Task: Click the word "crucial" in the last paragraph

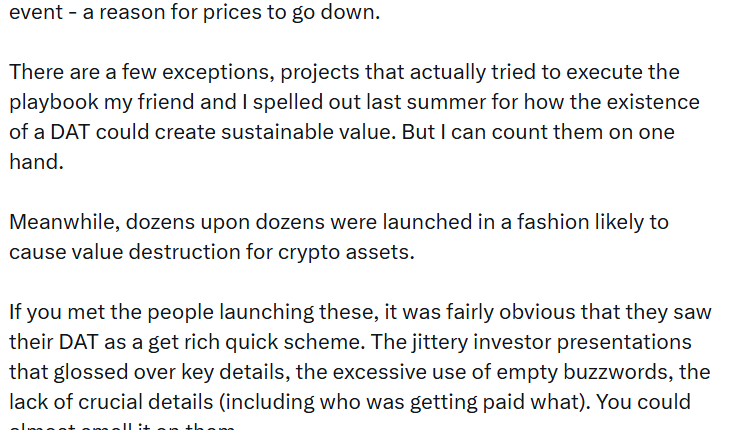Action: [91, 402]
